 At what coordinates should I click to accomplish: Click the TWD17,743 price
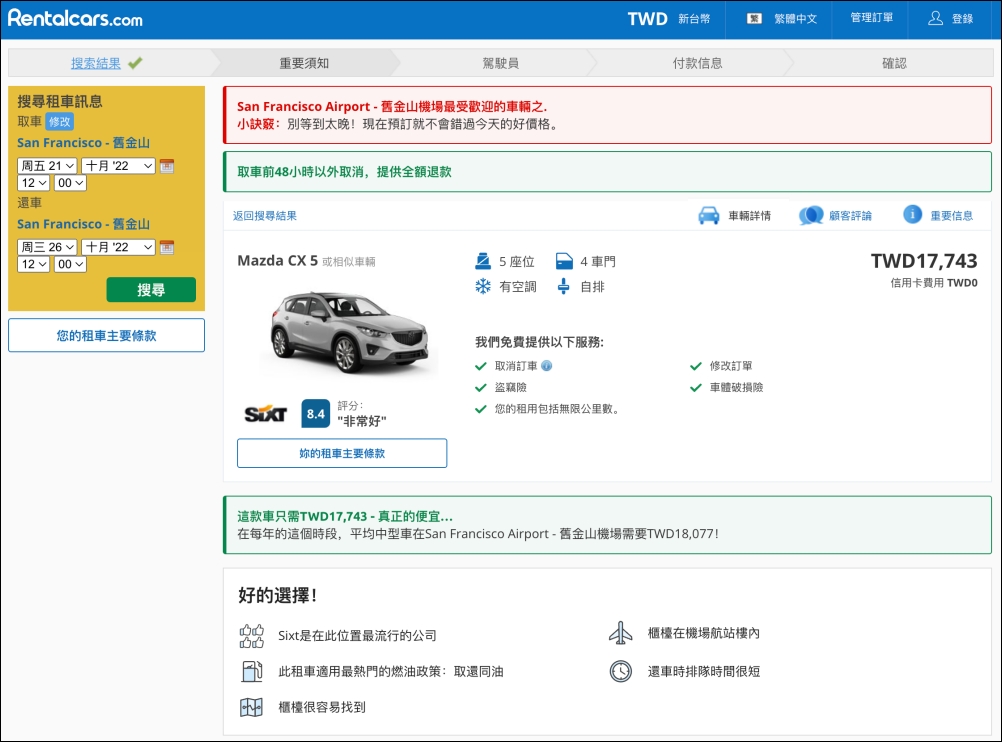pos(924,261)
